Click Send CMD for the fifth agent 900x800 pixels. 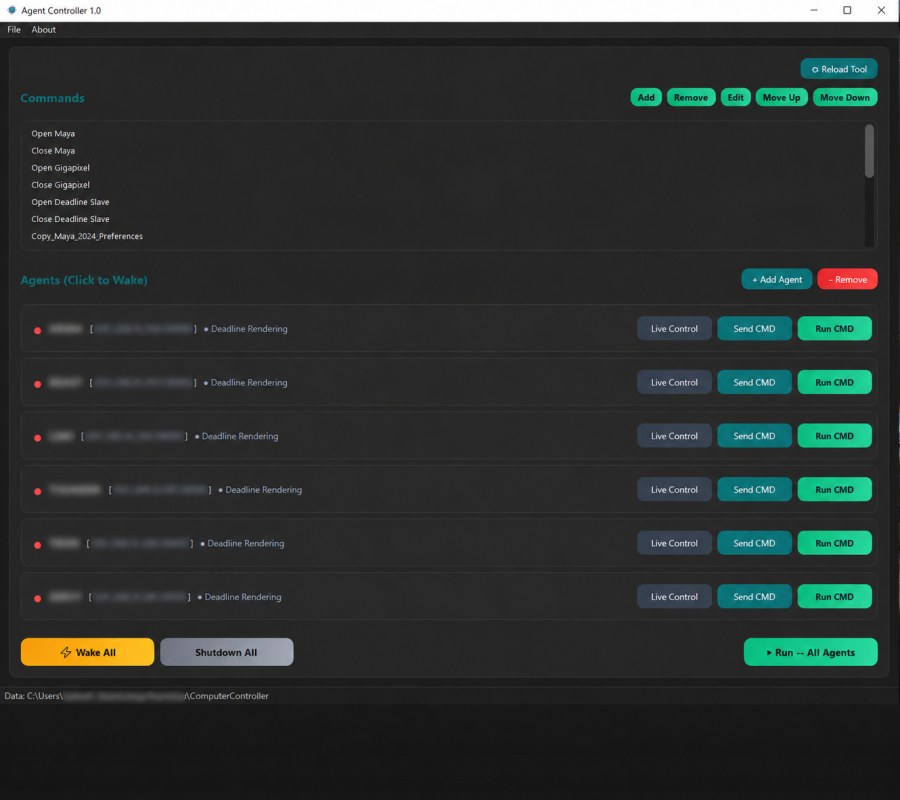coord(754,543)
